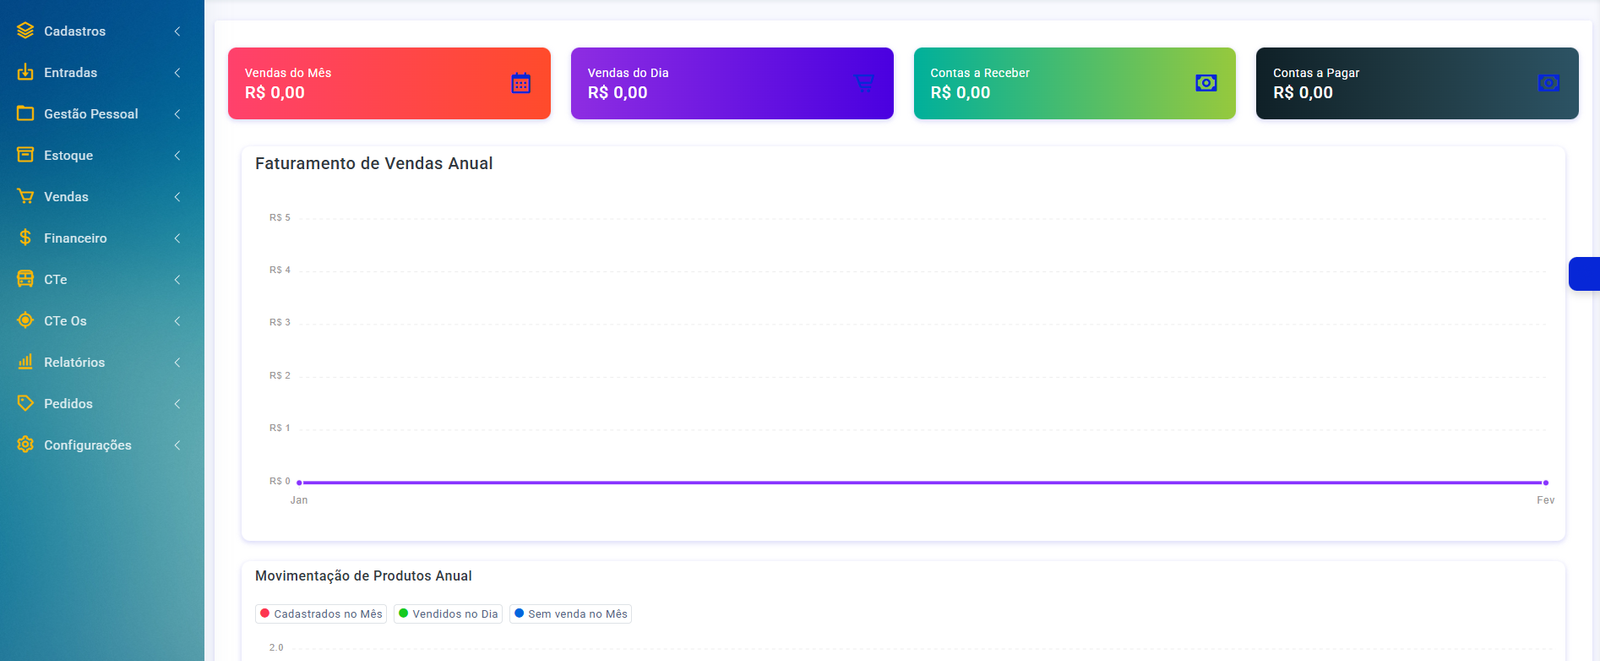Click the Configurações gear icon
Viewport: 1600px width, 661px height.
pos(25,445)
